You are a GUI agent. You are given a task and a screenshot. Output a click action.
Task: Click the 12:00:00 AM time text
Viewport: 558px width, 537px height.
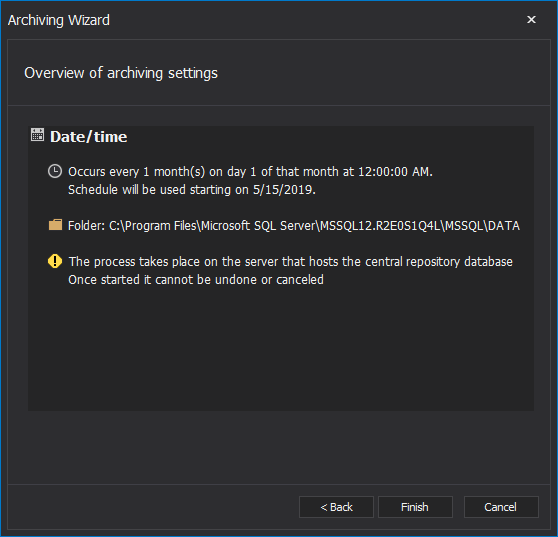point(395,172)
